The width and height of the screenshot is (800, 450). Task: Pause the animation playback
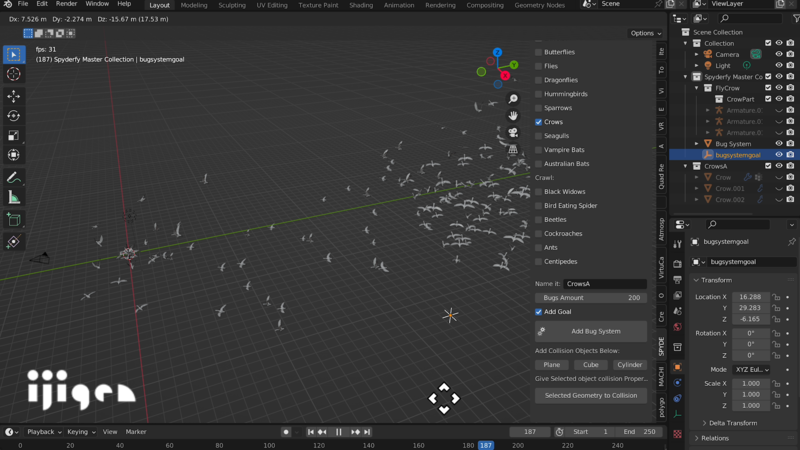(x=339, y=432)
